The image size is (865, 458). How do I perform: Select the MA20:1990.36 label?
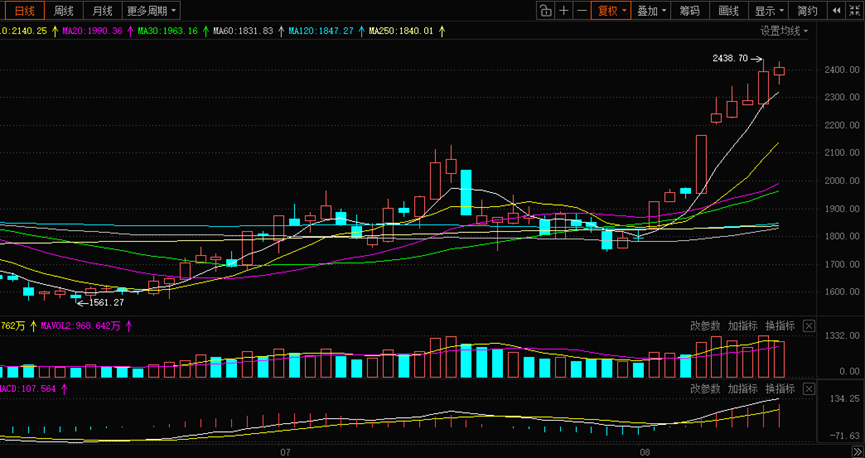[x=92, y=31]
